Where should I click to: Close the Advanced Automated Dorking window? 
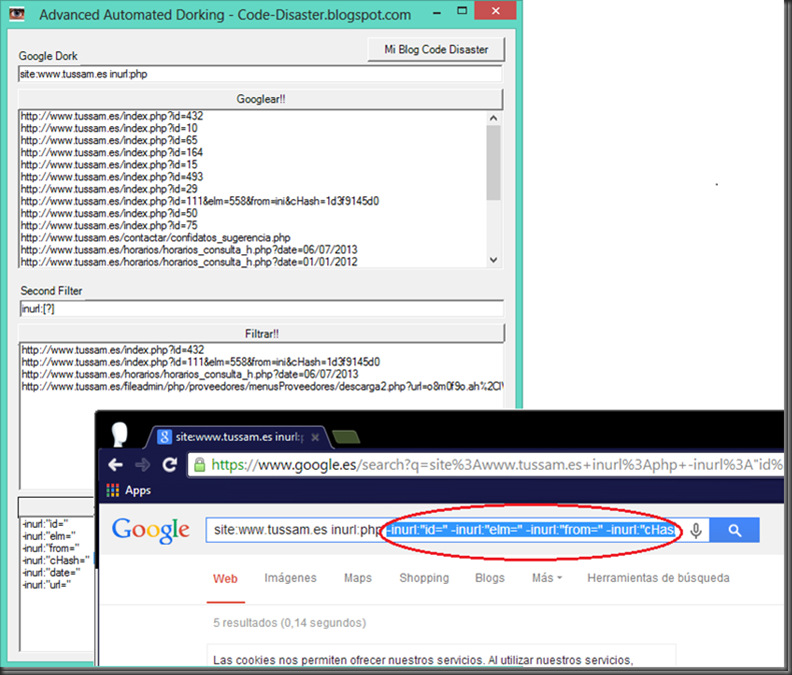pos(495,11)
